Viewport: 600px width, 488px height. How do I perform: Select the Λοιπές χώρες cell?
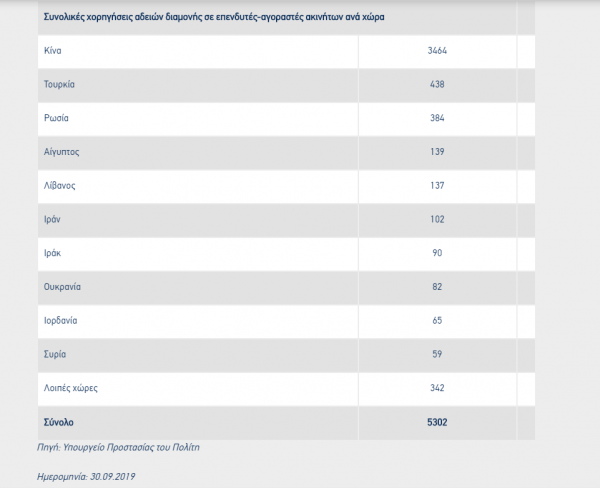[70, 387]
